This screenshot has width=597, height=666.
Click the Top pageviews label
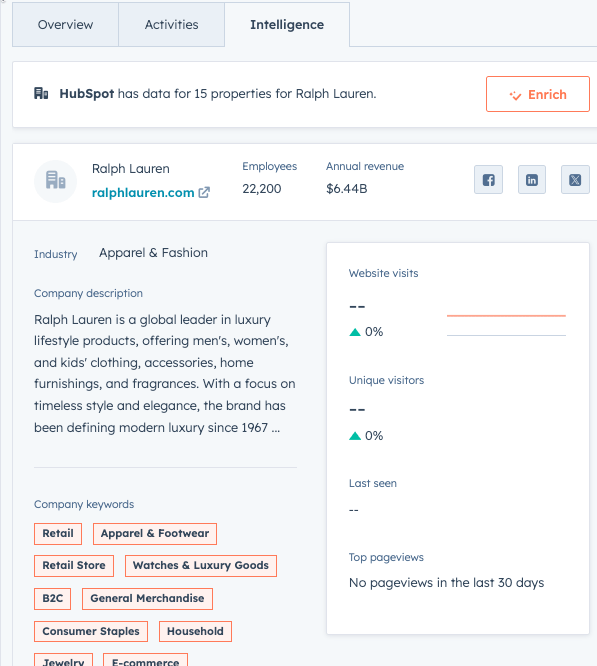point(386,557)
